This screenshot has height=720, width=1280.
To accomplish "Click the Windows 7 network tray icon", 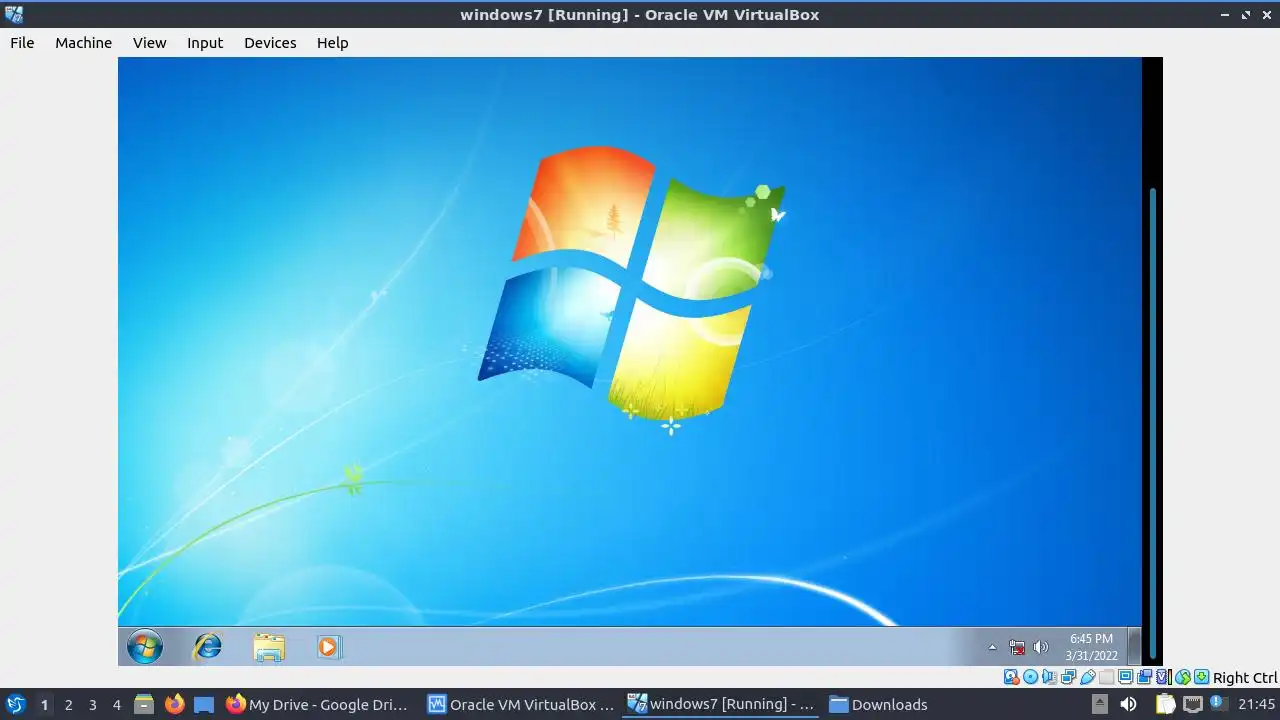I will coord(1017,647).
